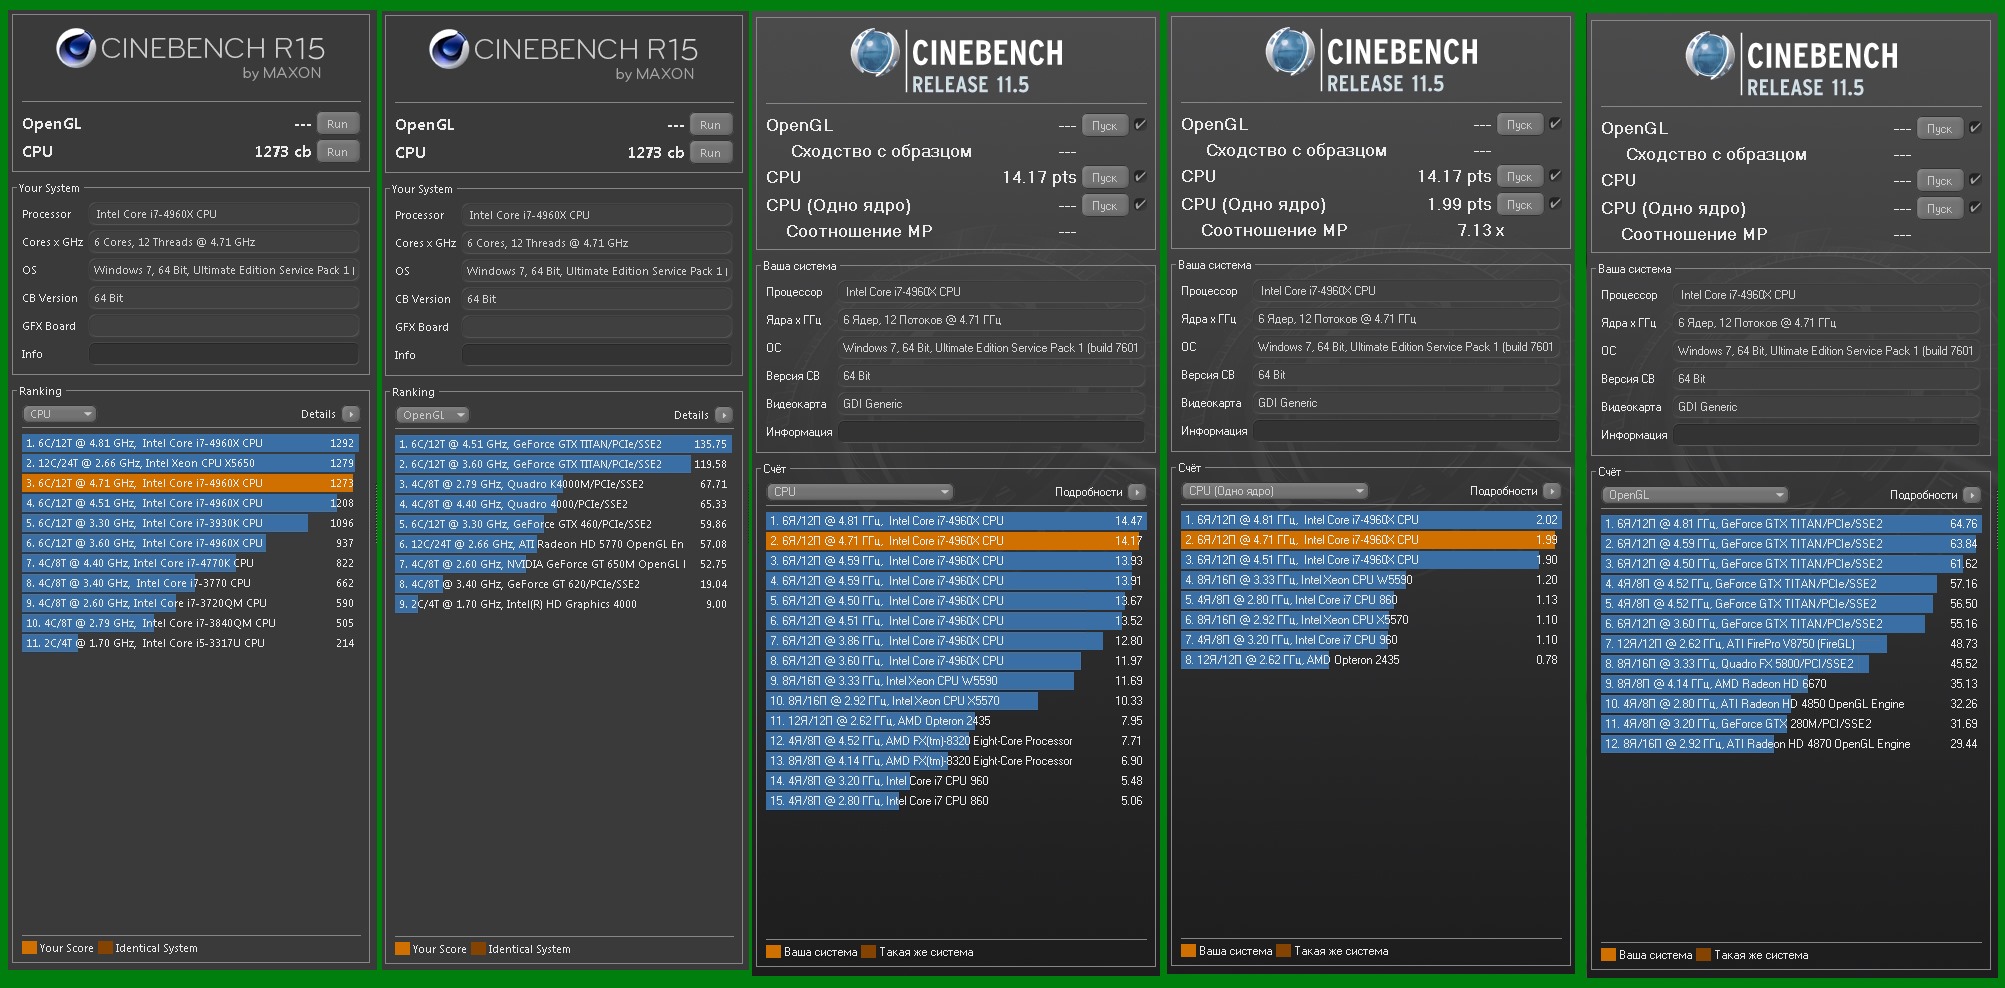Click Ваша система swatch in R11.5 CPU-ranking window

(x=773, y=952)
